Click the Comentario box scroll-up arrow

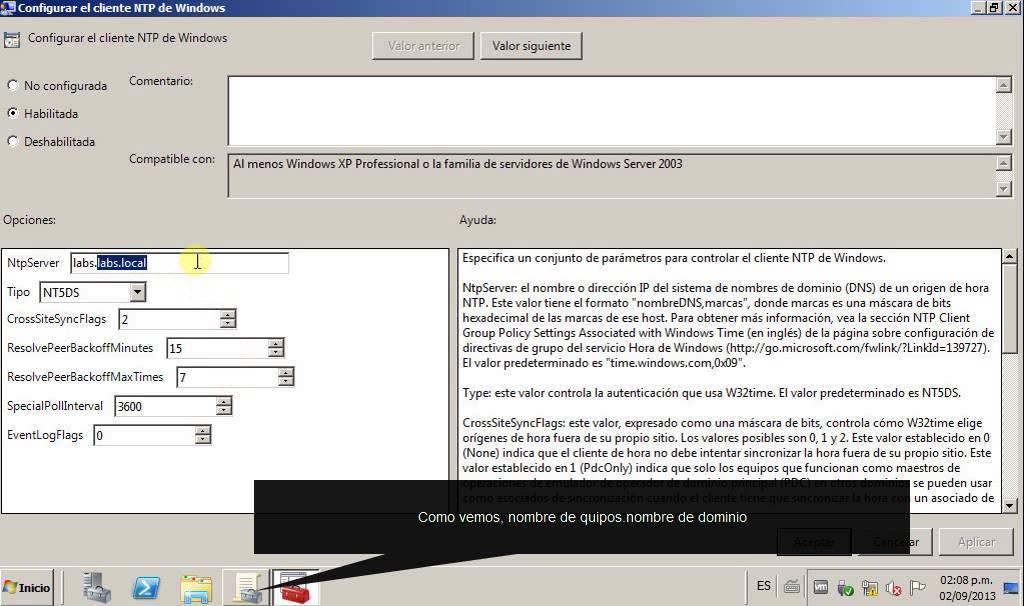click(x=1004, y=85)
